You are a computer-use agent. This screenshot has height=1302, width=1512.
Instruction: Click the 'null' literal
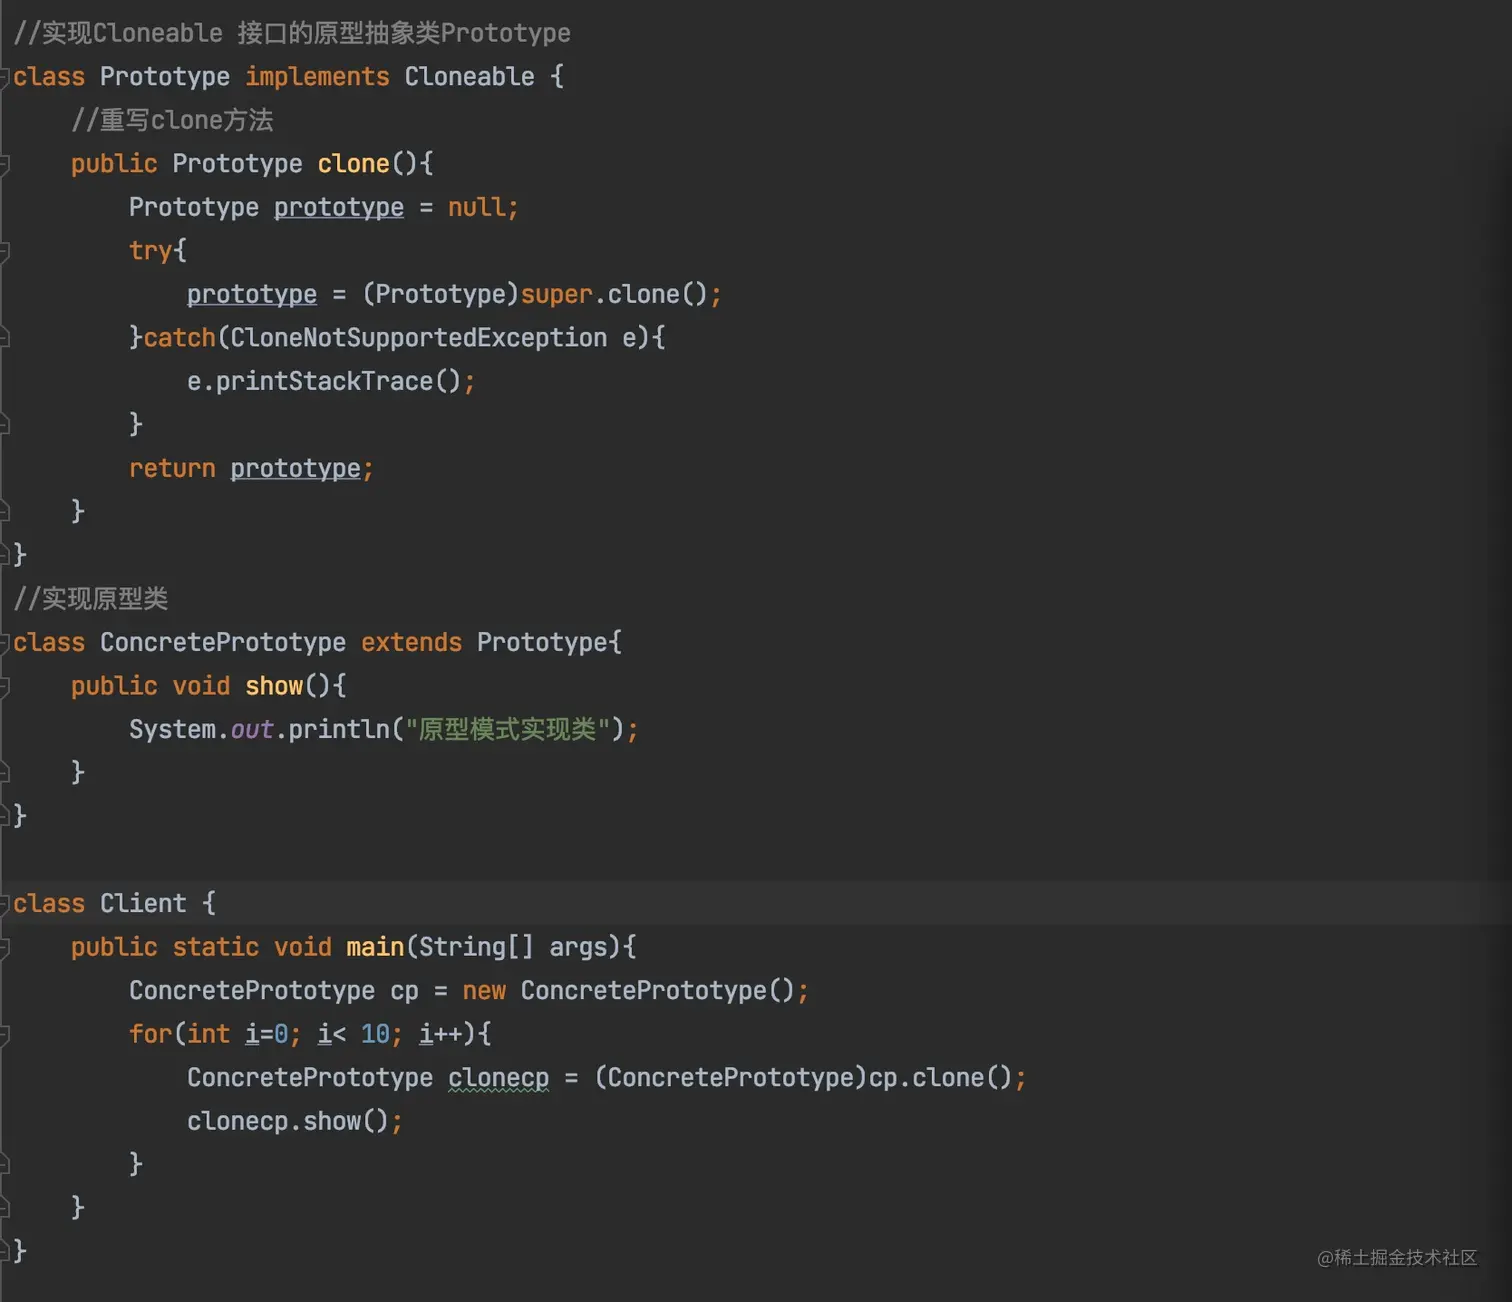tap(476, 207)
